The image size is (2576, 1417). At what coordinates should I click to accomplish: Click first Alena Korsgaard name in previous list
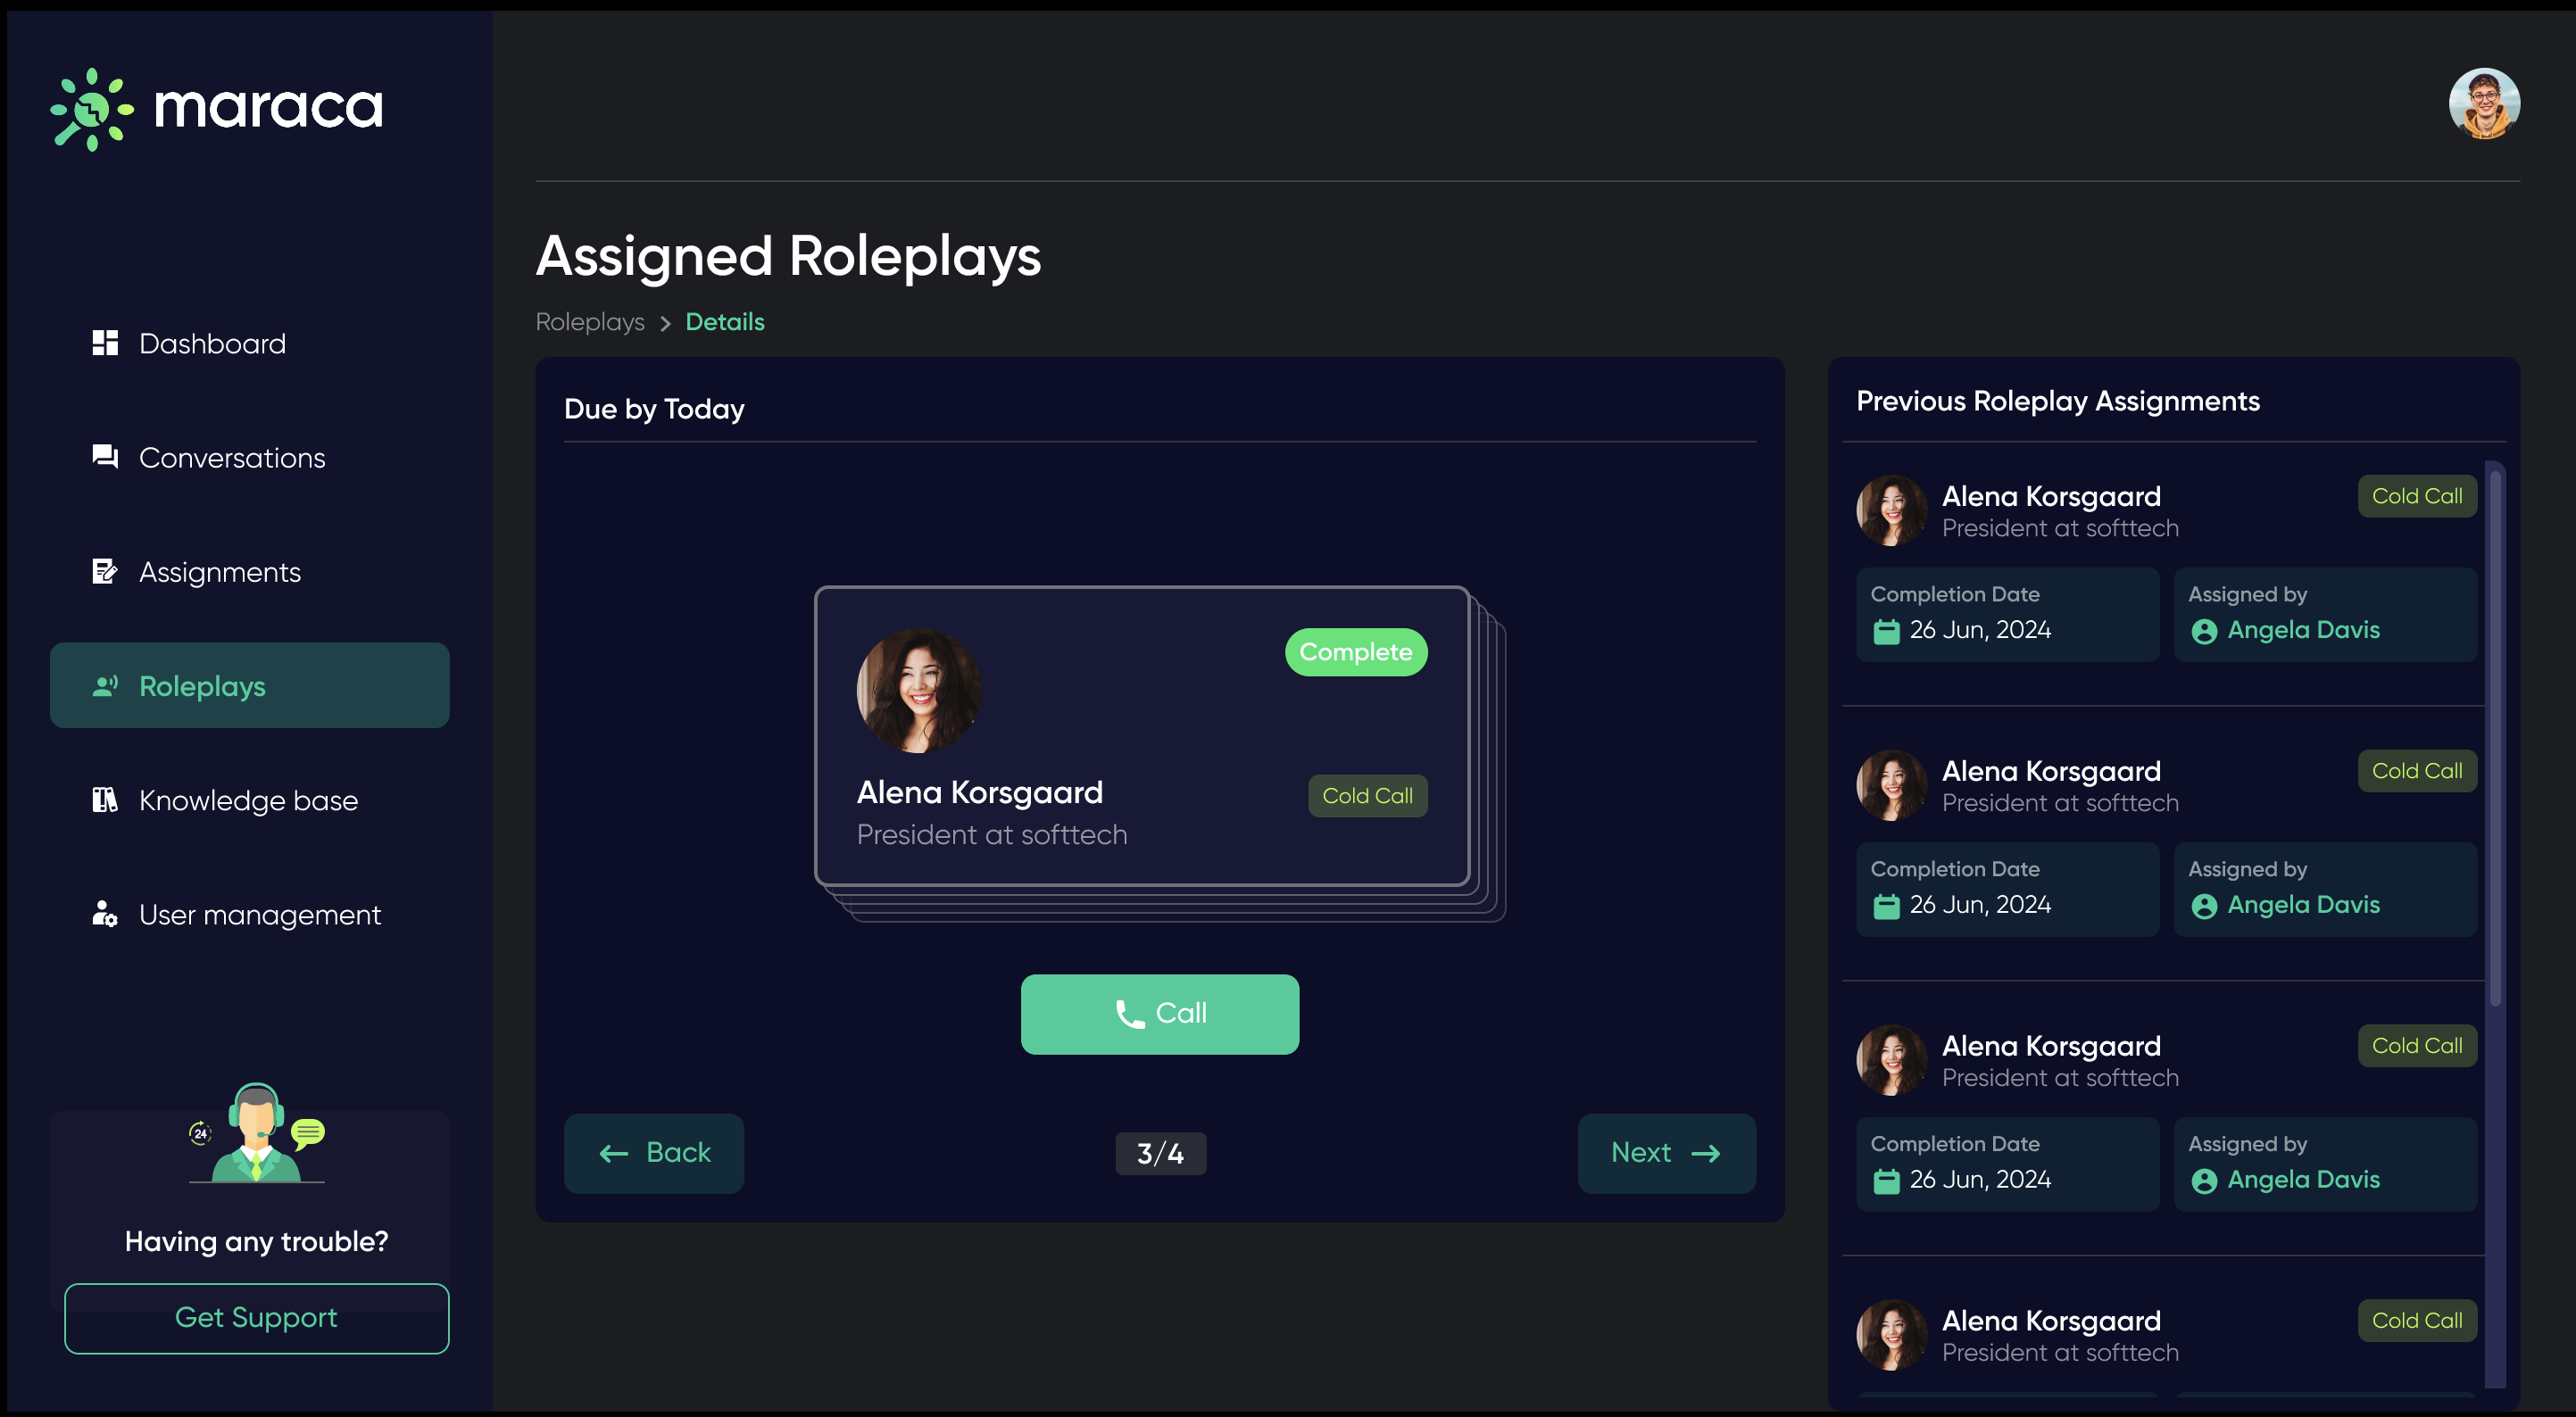(2051, 496)
